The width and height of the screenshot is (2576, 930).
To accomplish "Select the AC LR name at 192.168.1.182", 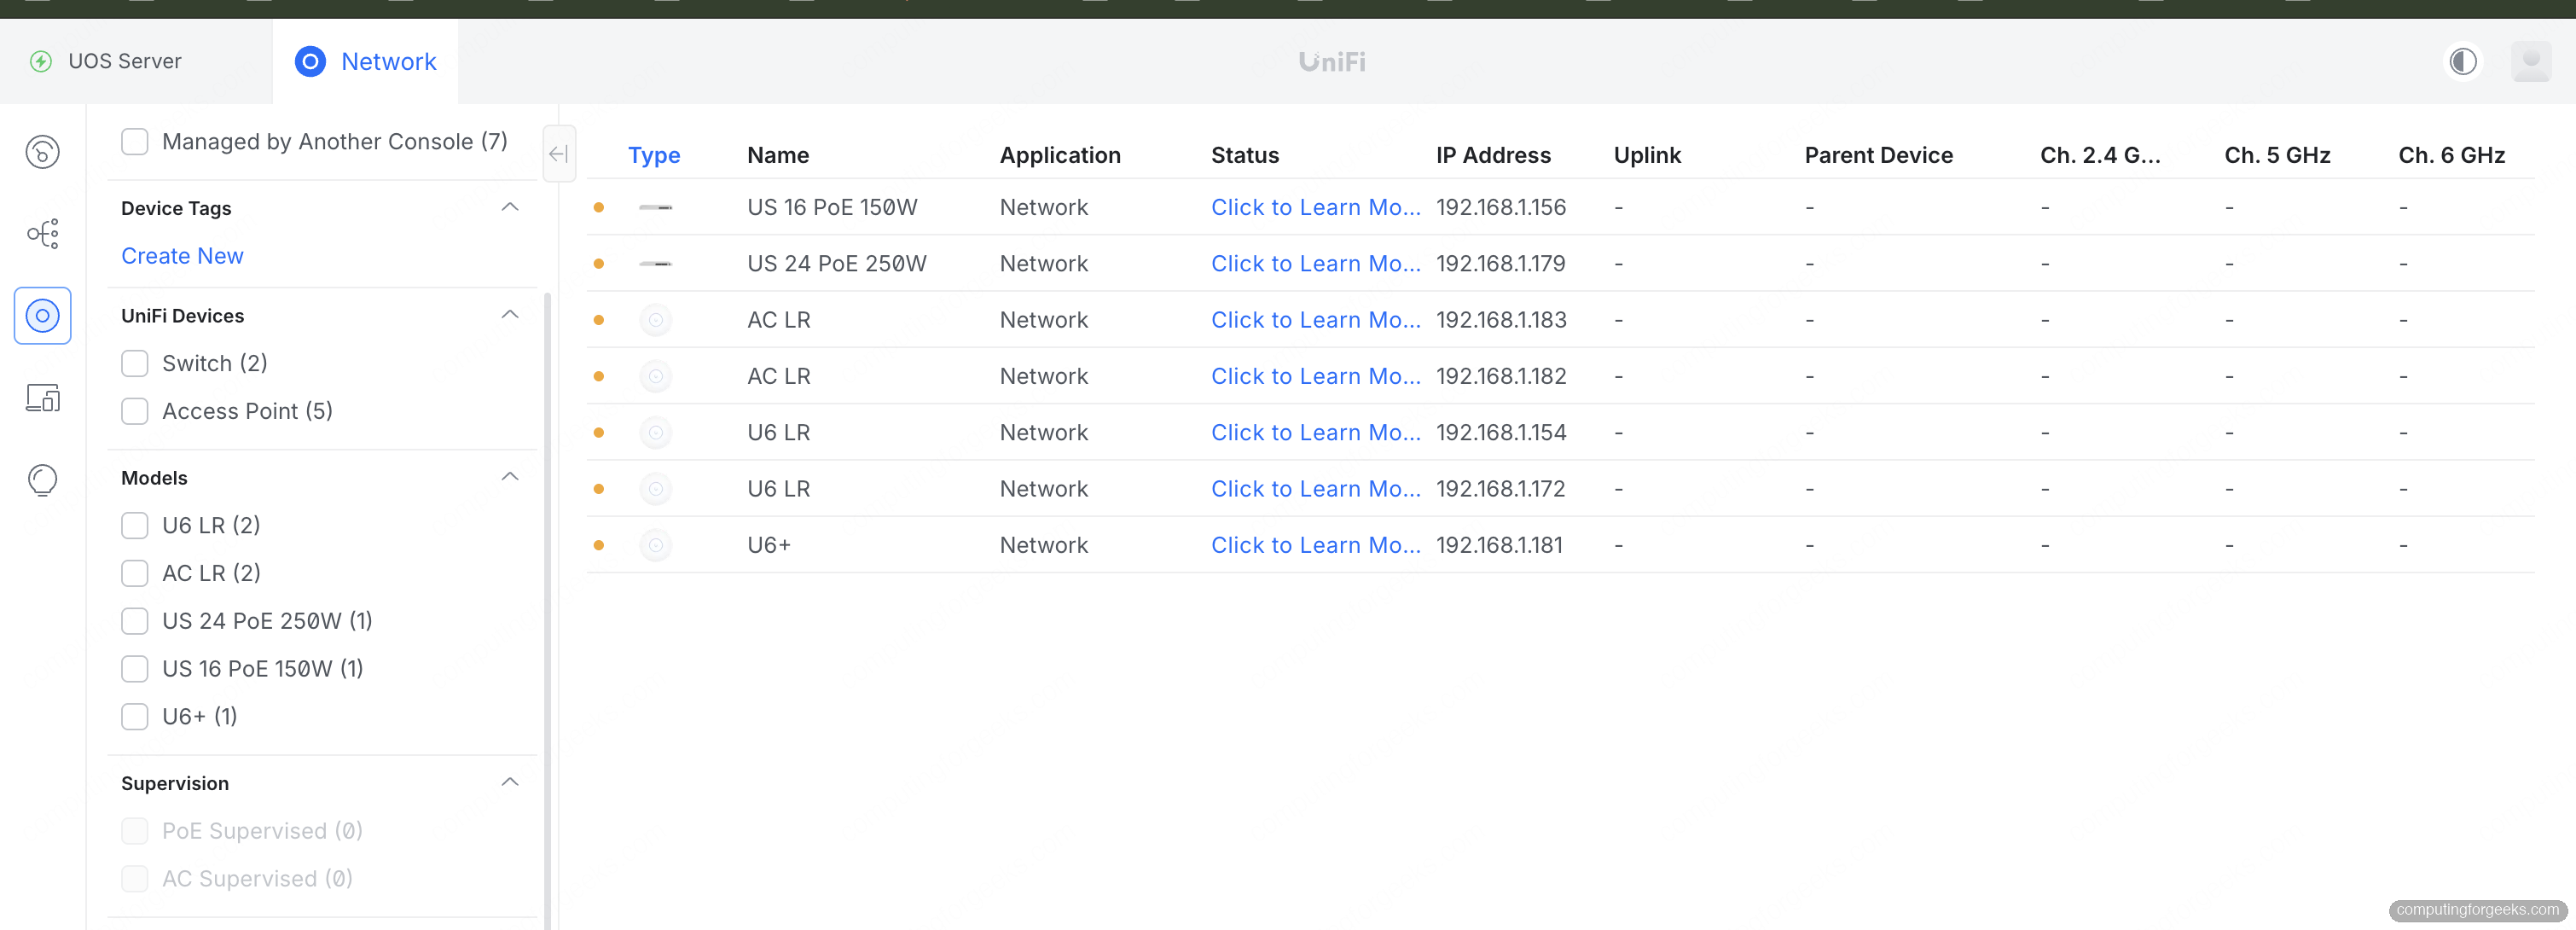I will [x=778, y=377].
